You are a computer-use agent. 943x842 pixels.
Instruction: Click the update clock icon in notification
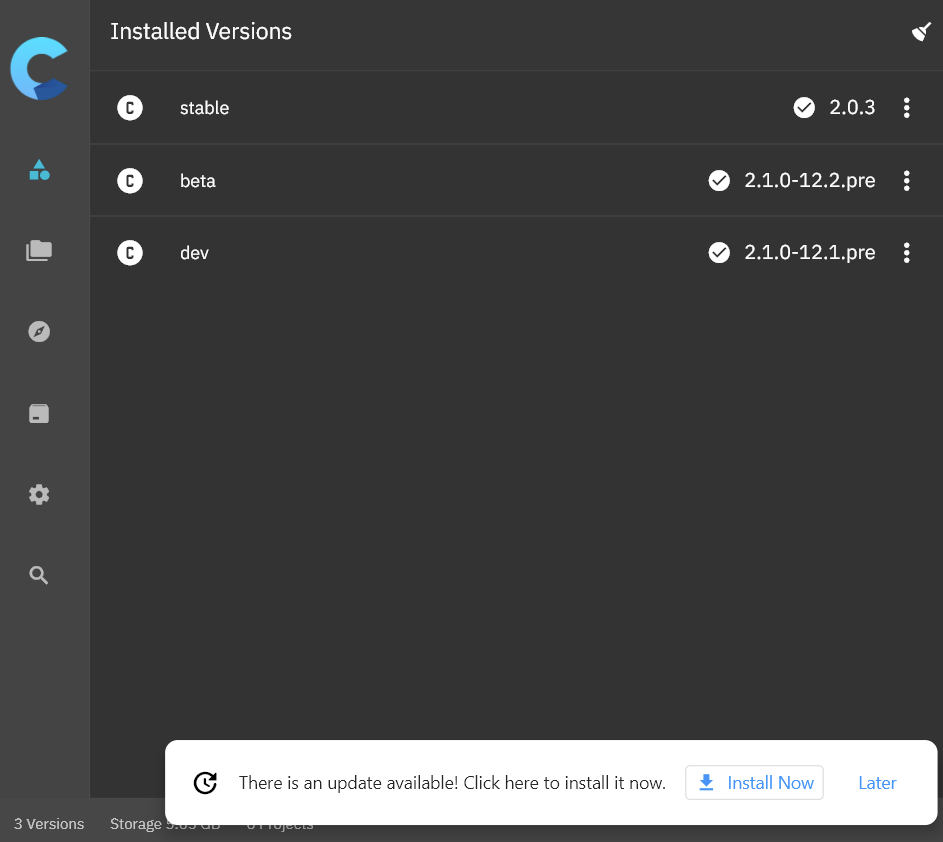click(x=205, y=782)
